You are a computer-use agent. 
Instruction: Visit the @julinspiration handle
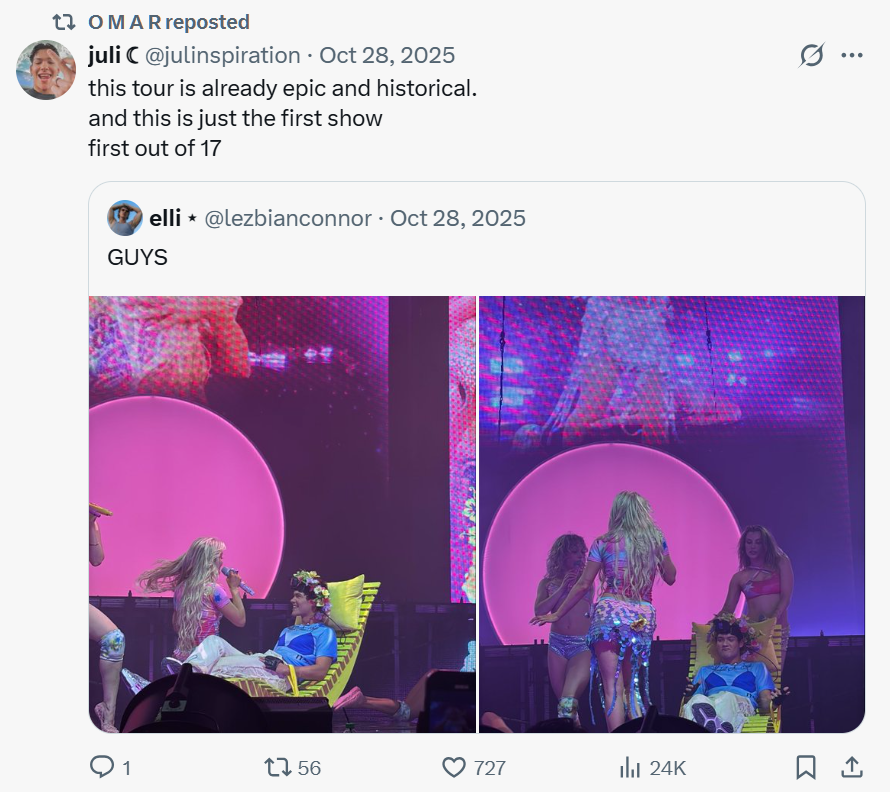click(223, 55)
